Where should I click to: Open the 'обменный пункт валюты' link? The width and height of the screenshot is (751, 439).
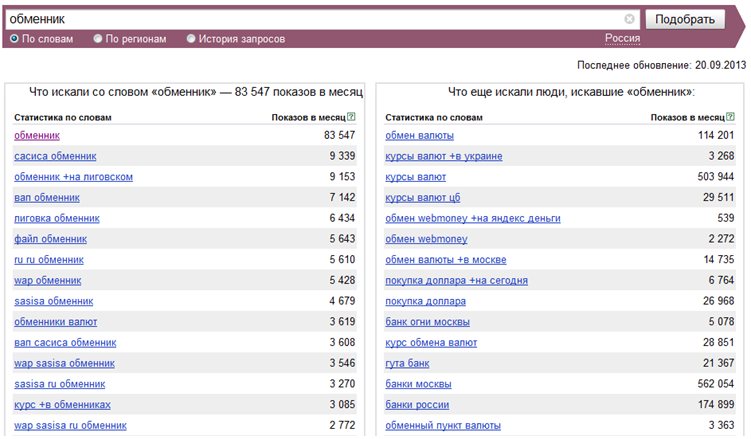click(x=443, y=425)
